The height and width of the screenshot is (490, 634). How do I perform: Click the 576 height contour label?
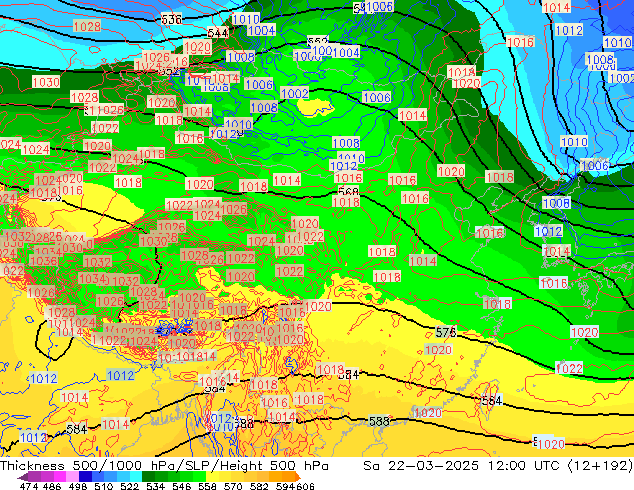point(446,332)
